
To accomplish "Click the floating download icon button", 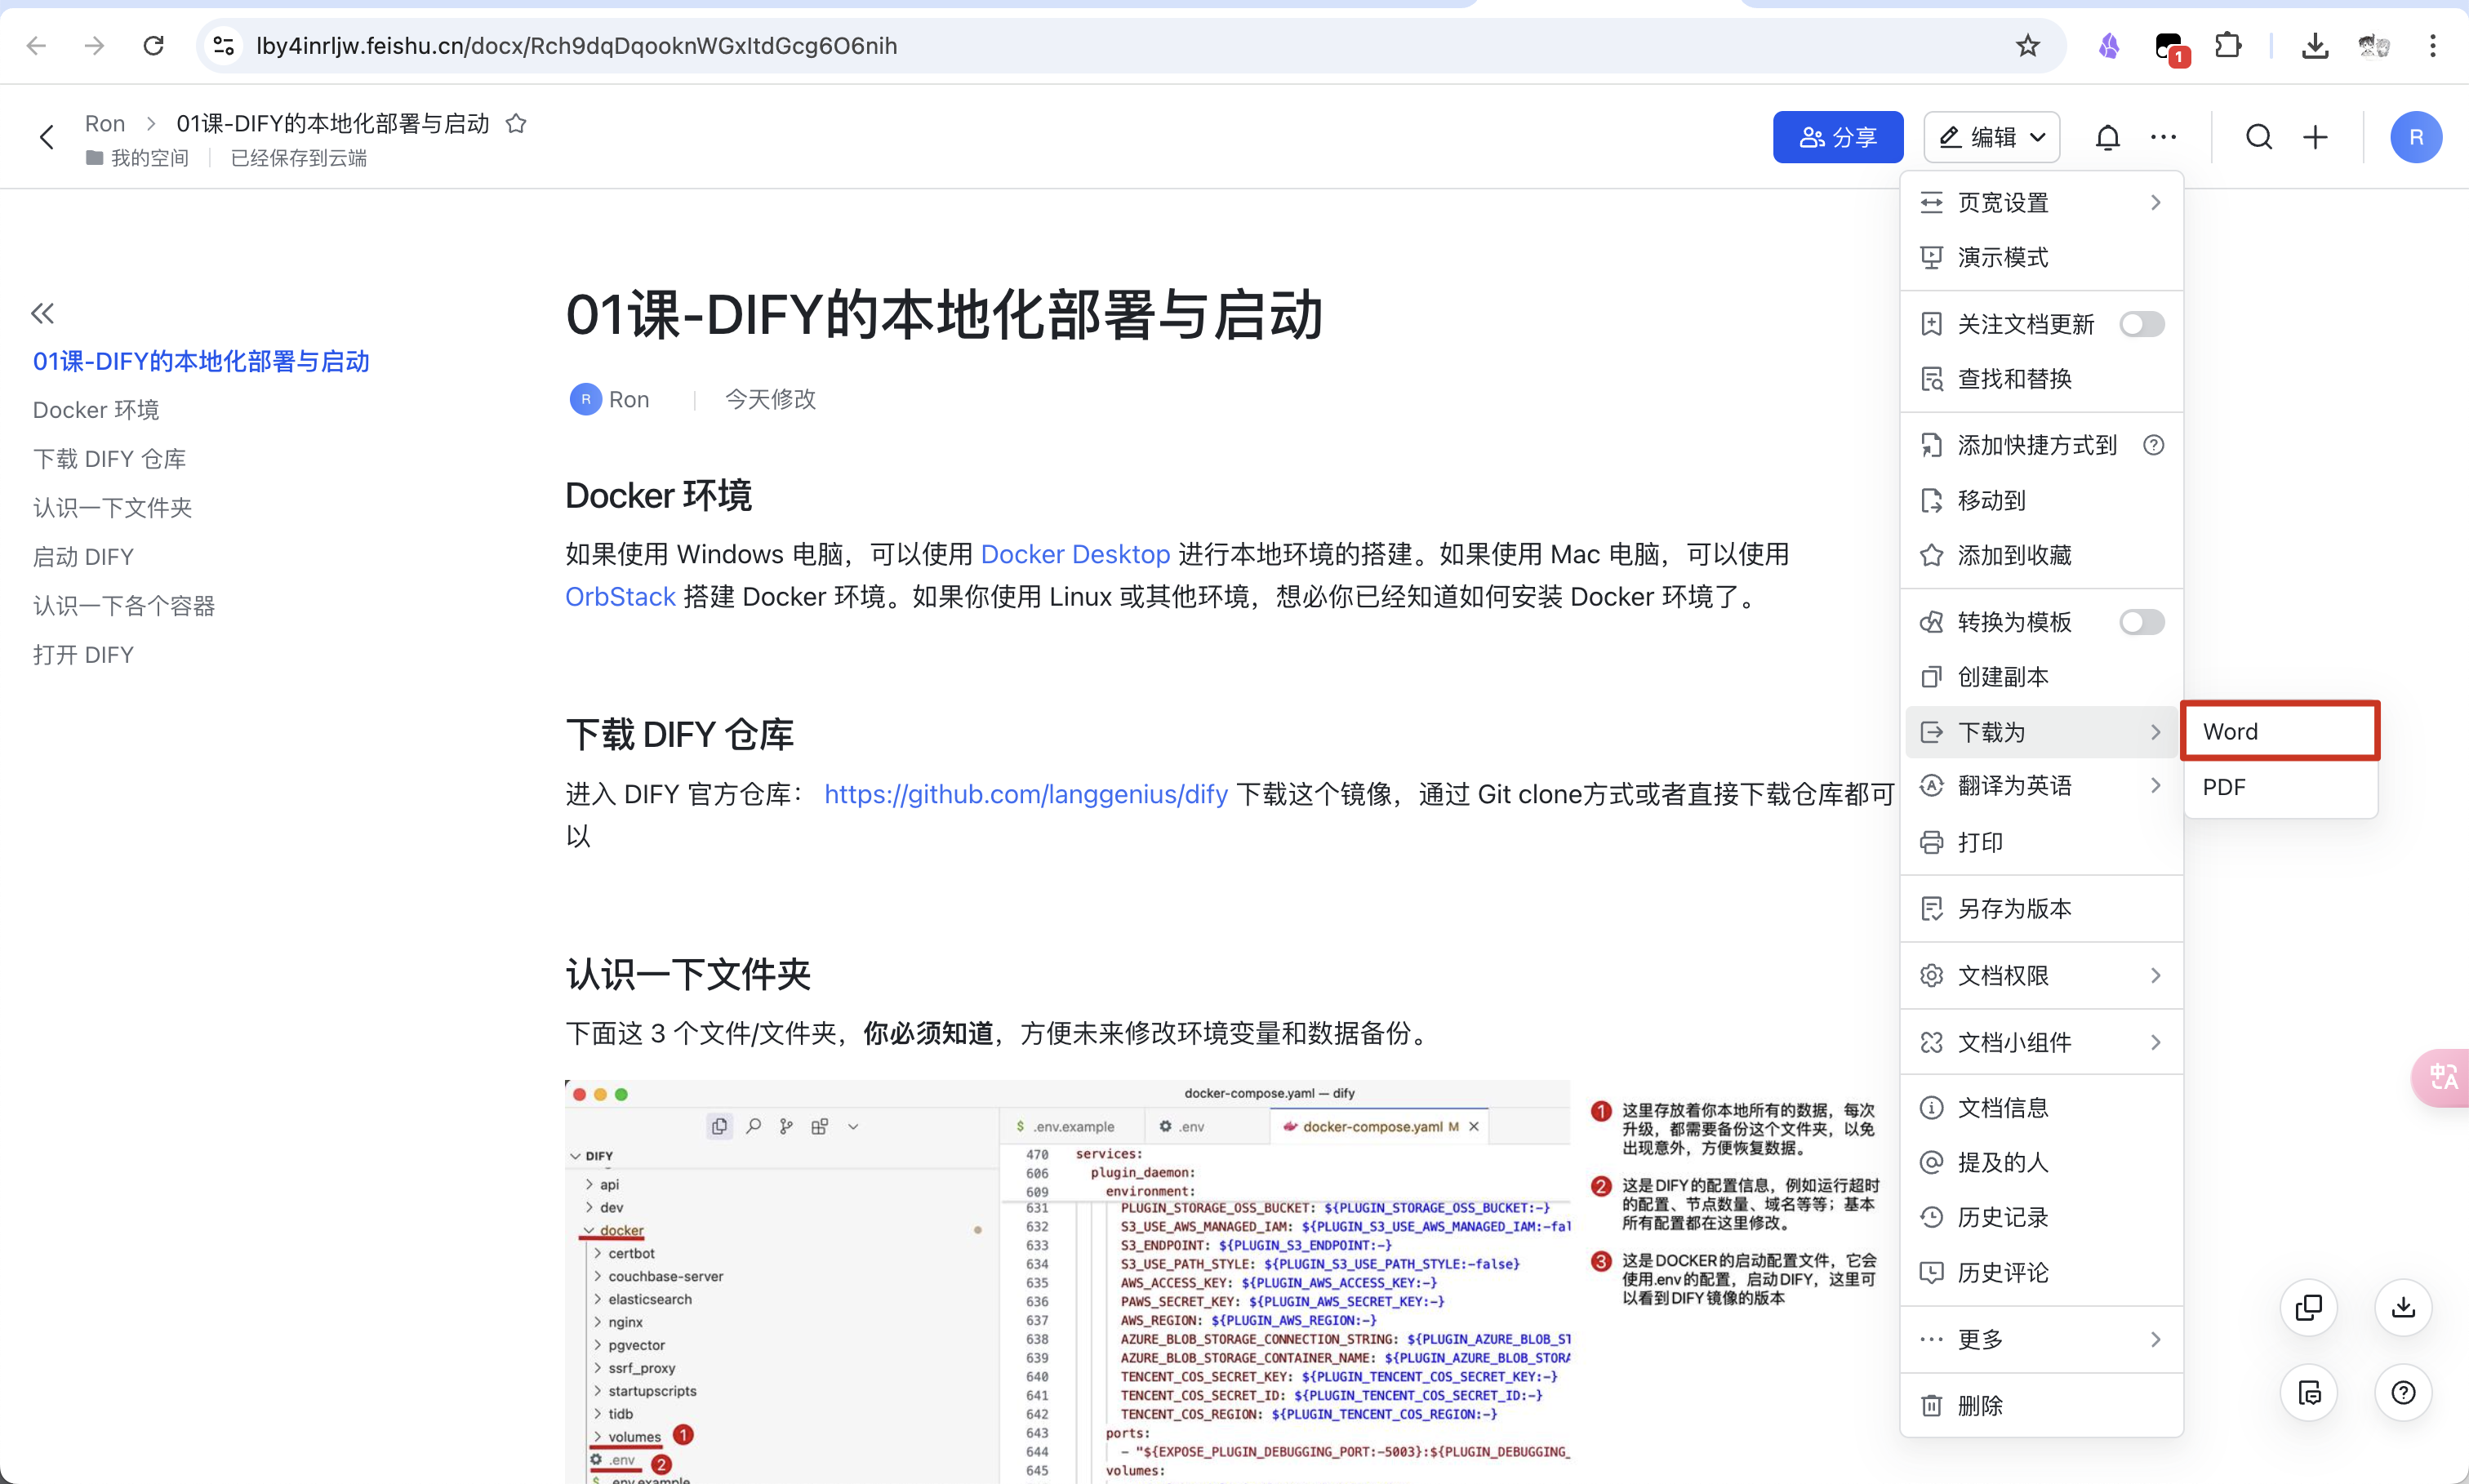I will (2403, 1307).
